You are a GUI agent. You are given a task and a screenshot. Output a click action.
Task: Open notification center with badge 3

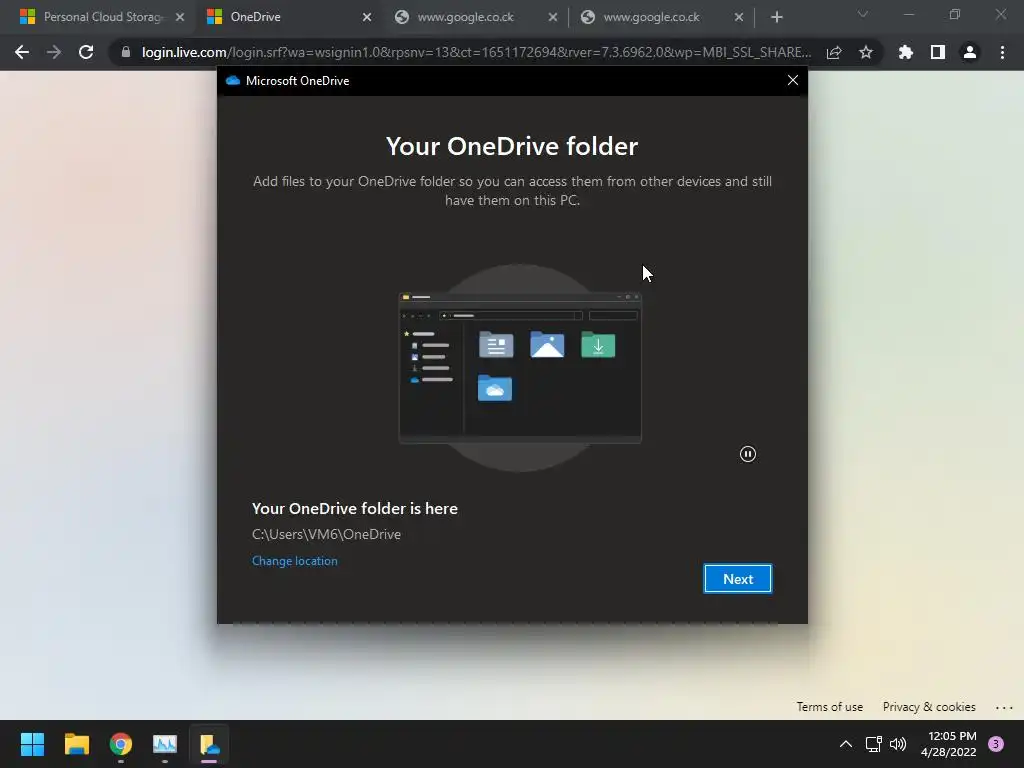[x=996, y=744]
